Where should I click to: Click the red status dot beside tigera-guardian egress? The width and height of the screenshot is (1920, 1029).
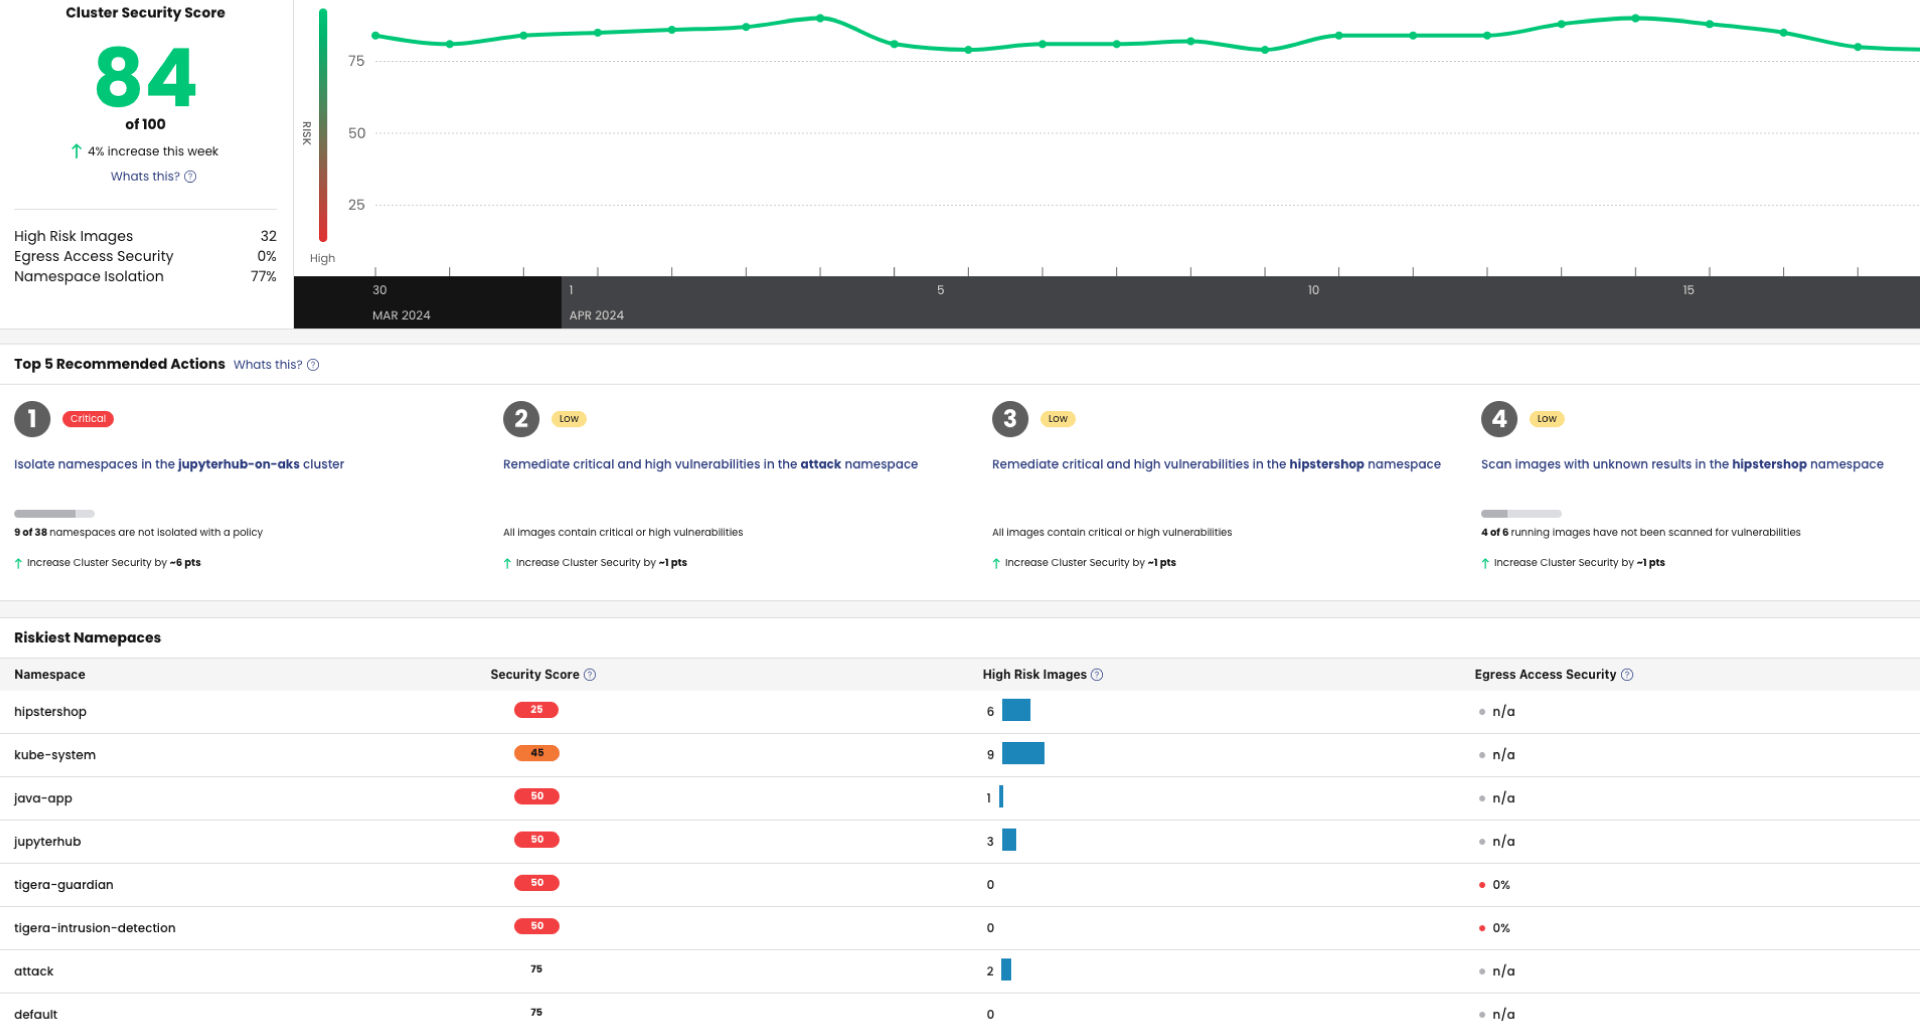pyautogui.click(x=1481, y=885)
